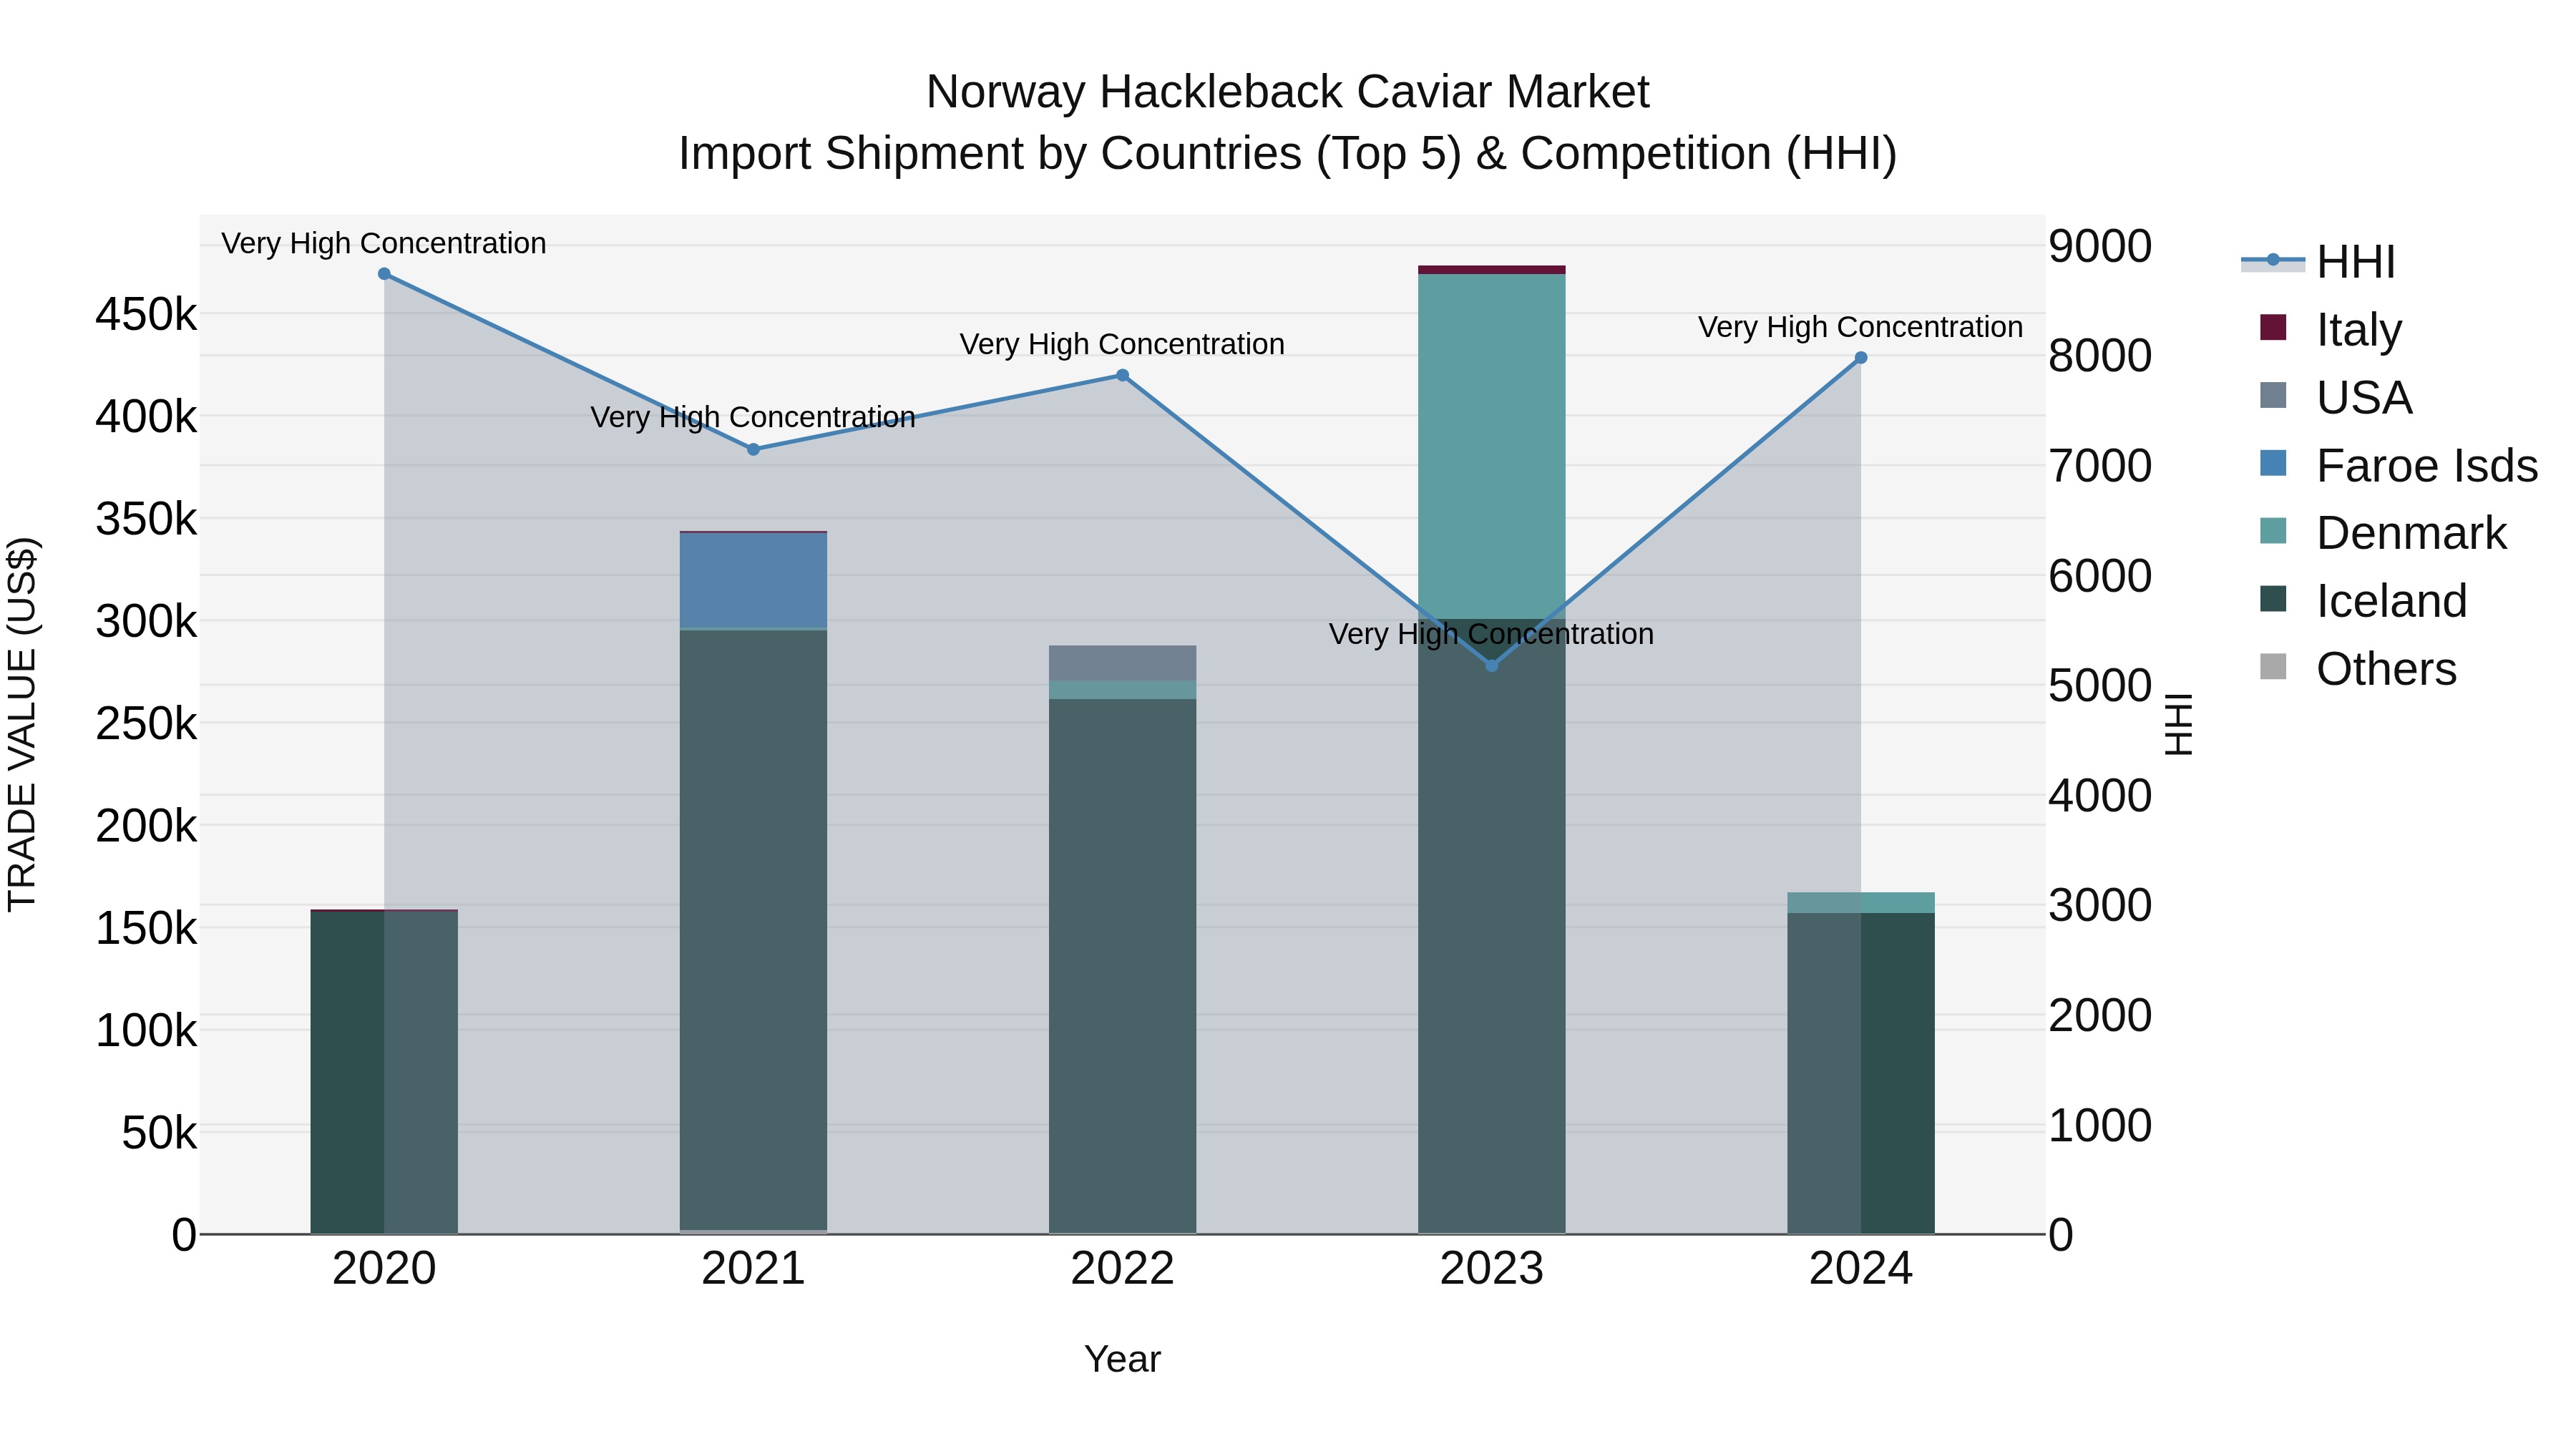Click the HHI data point for 2023

click(x=1492, y=665)
